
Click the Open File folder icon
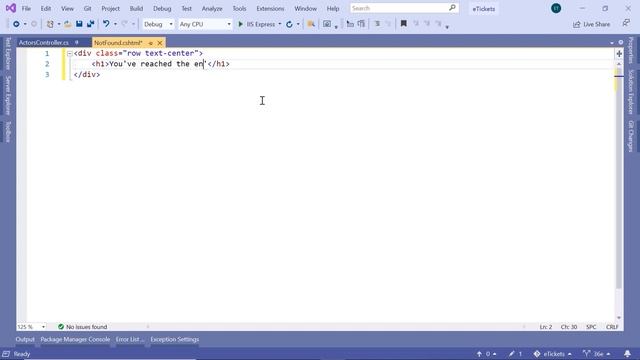[68, 24]
